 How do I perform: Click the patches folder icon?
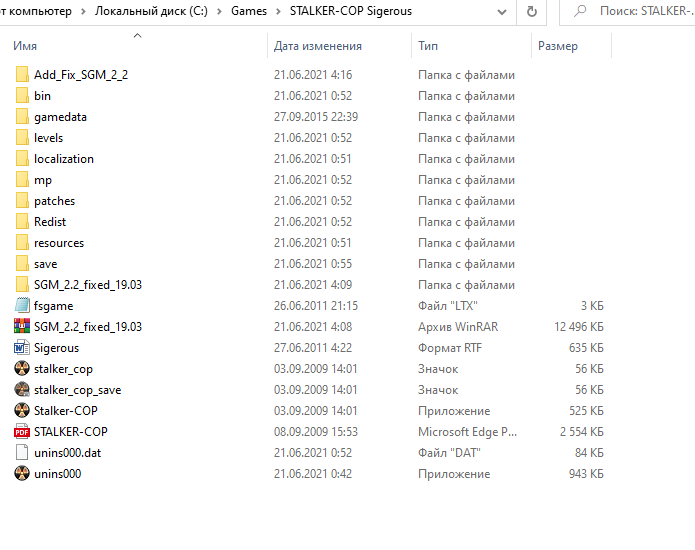click(22, 201)
